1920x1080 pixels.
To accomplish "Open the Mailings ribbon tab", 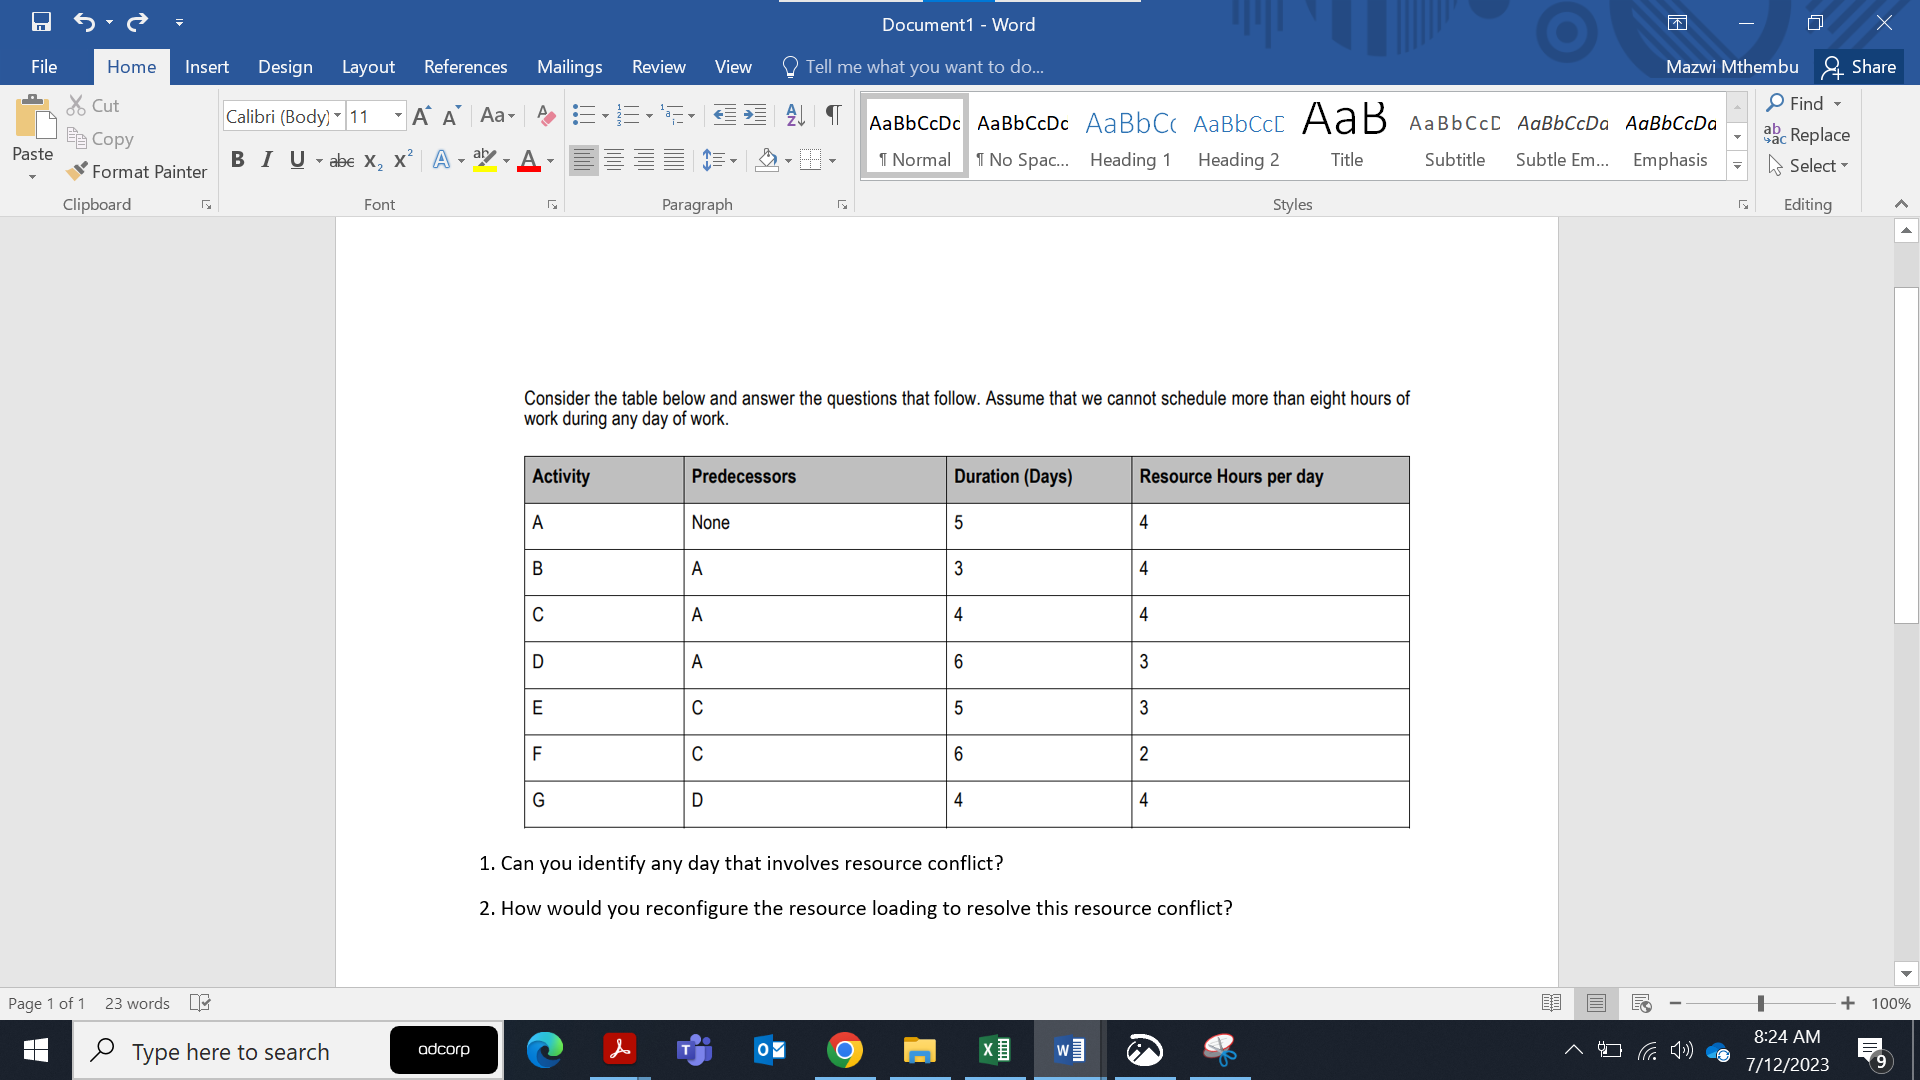I will pos(569,66).
